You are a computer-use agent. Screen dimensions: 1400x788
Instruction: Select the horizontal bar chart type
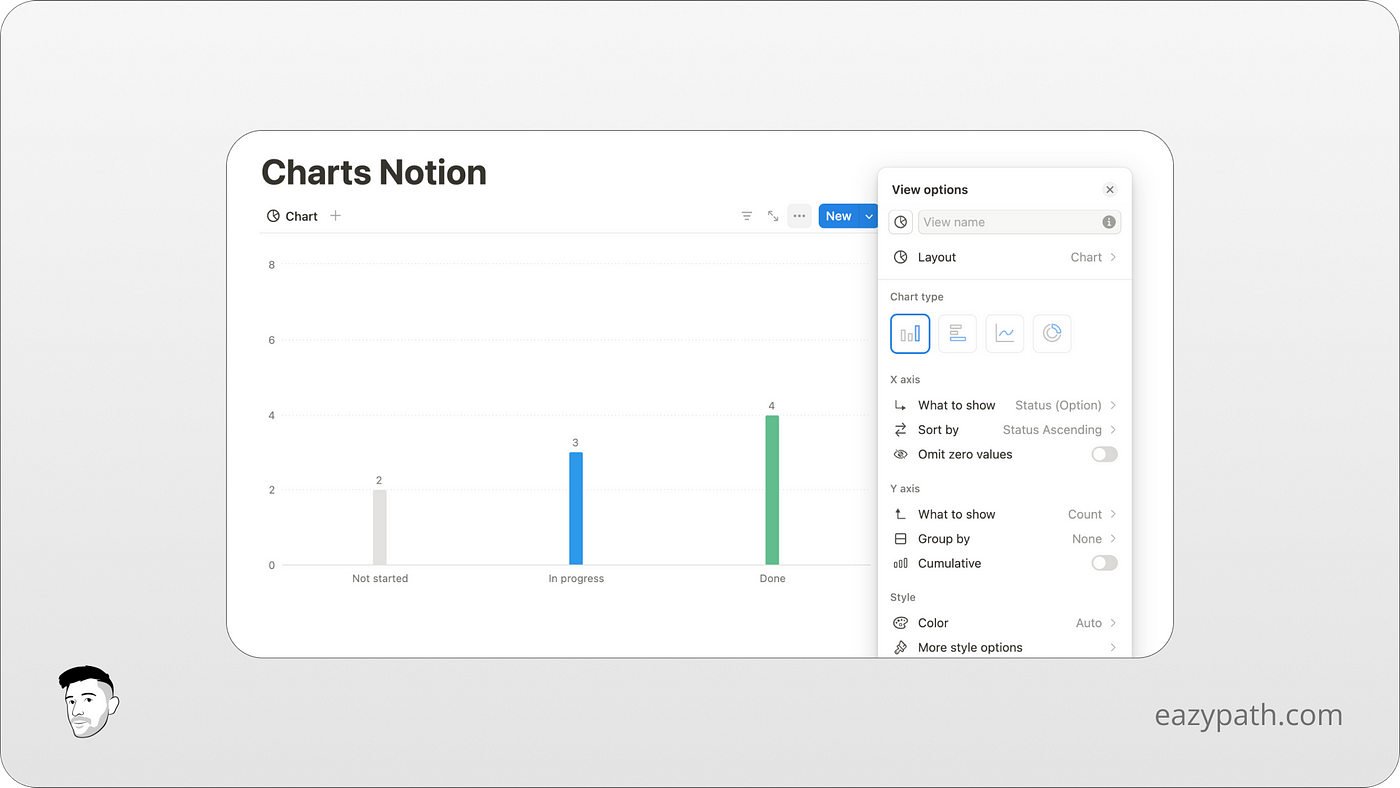coord(957,333)
